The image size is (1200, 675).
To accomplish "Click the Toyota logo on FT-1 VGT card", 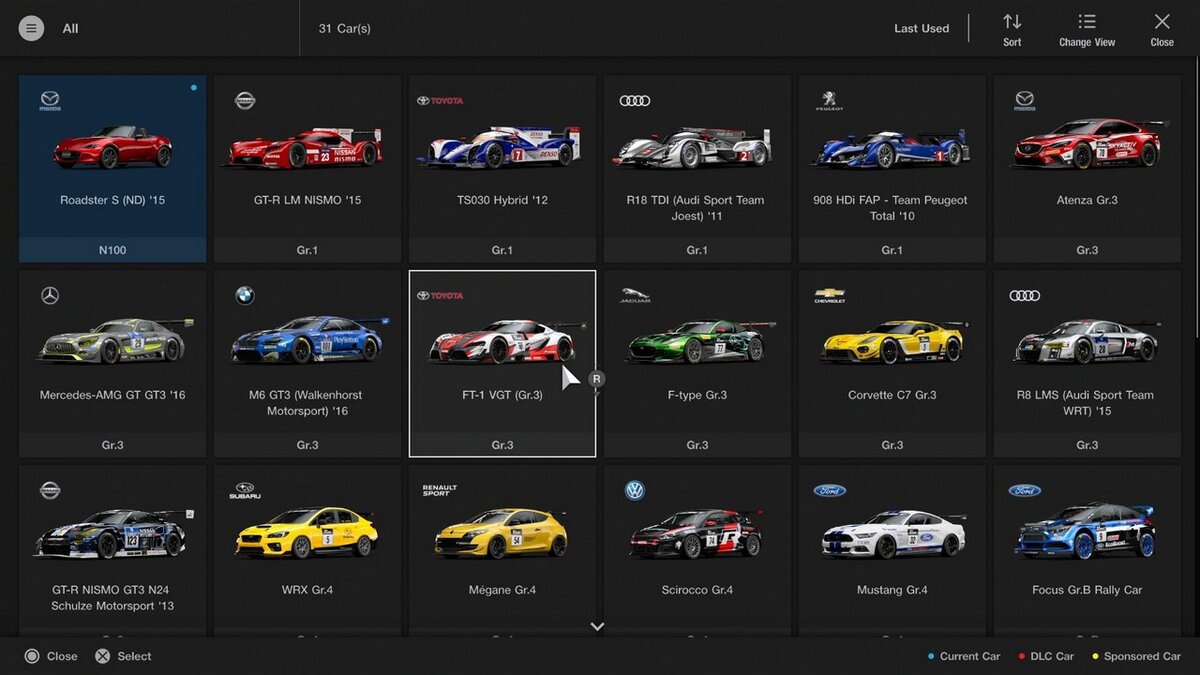I will [440, 295].
